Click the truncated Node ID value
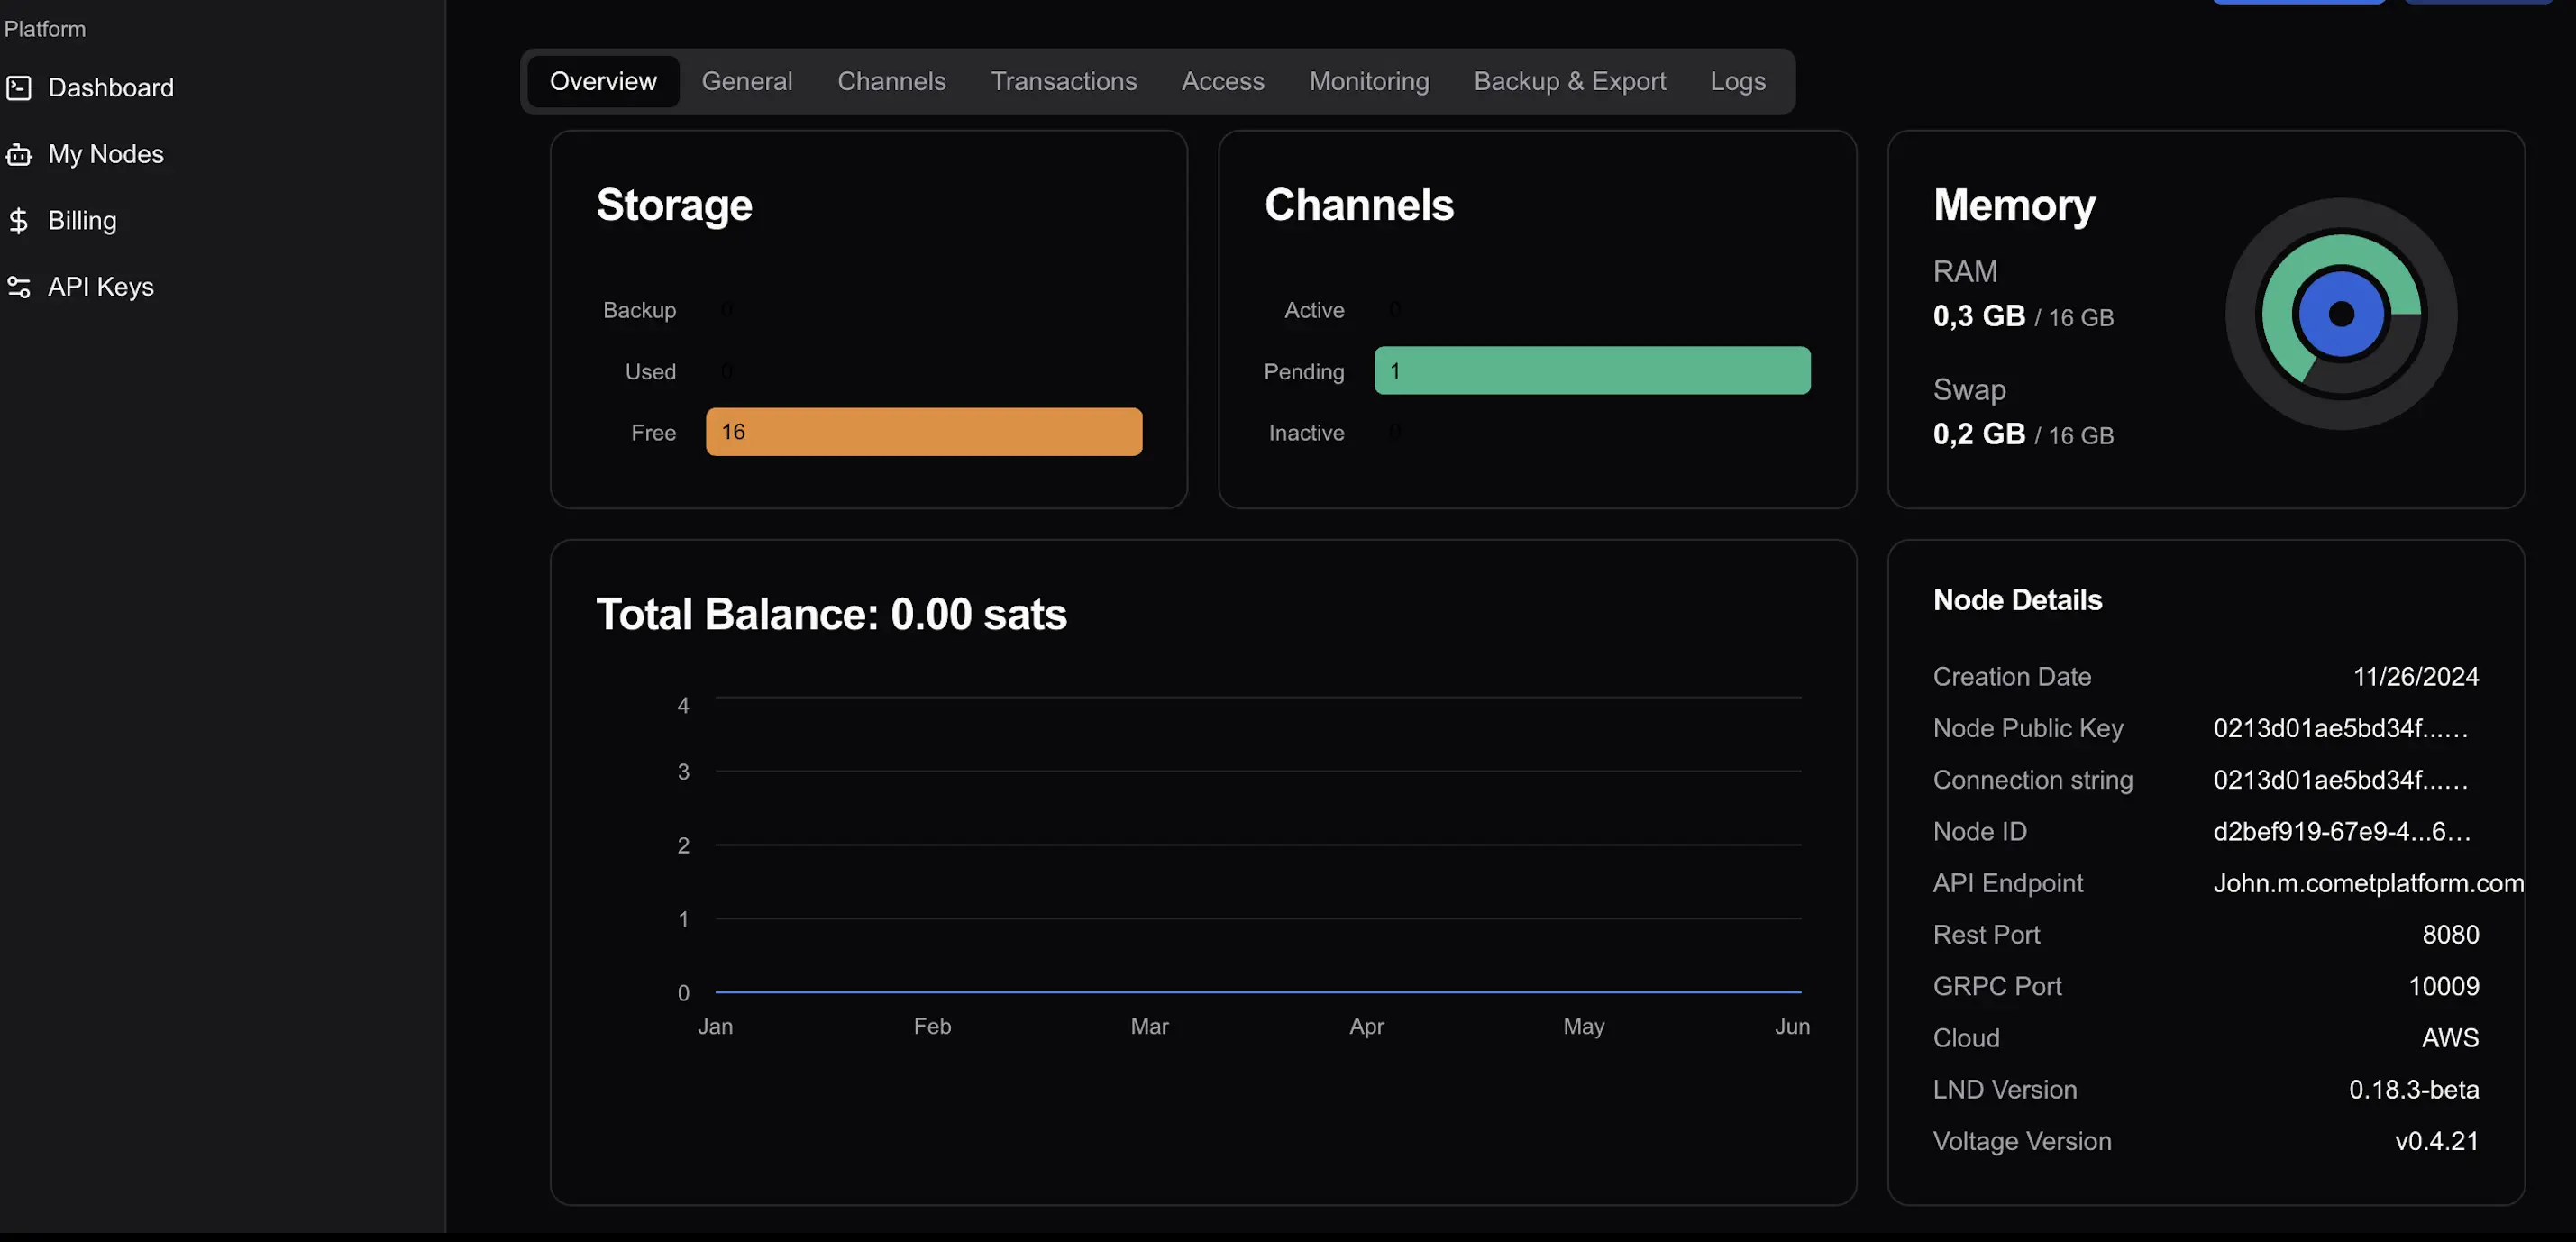The width and height of the screenshot is (2576, 1242). [2341, 832]
